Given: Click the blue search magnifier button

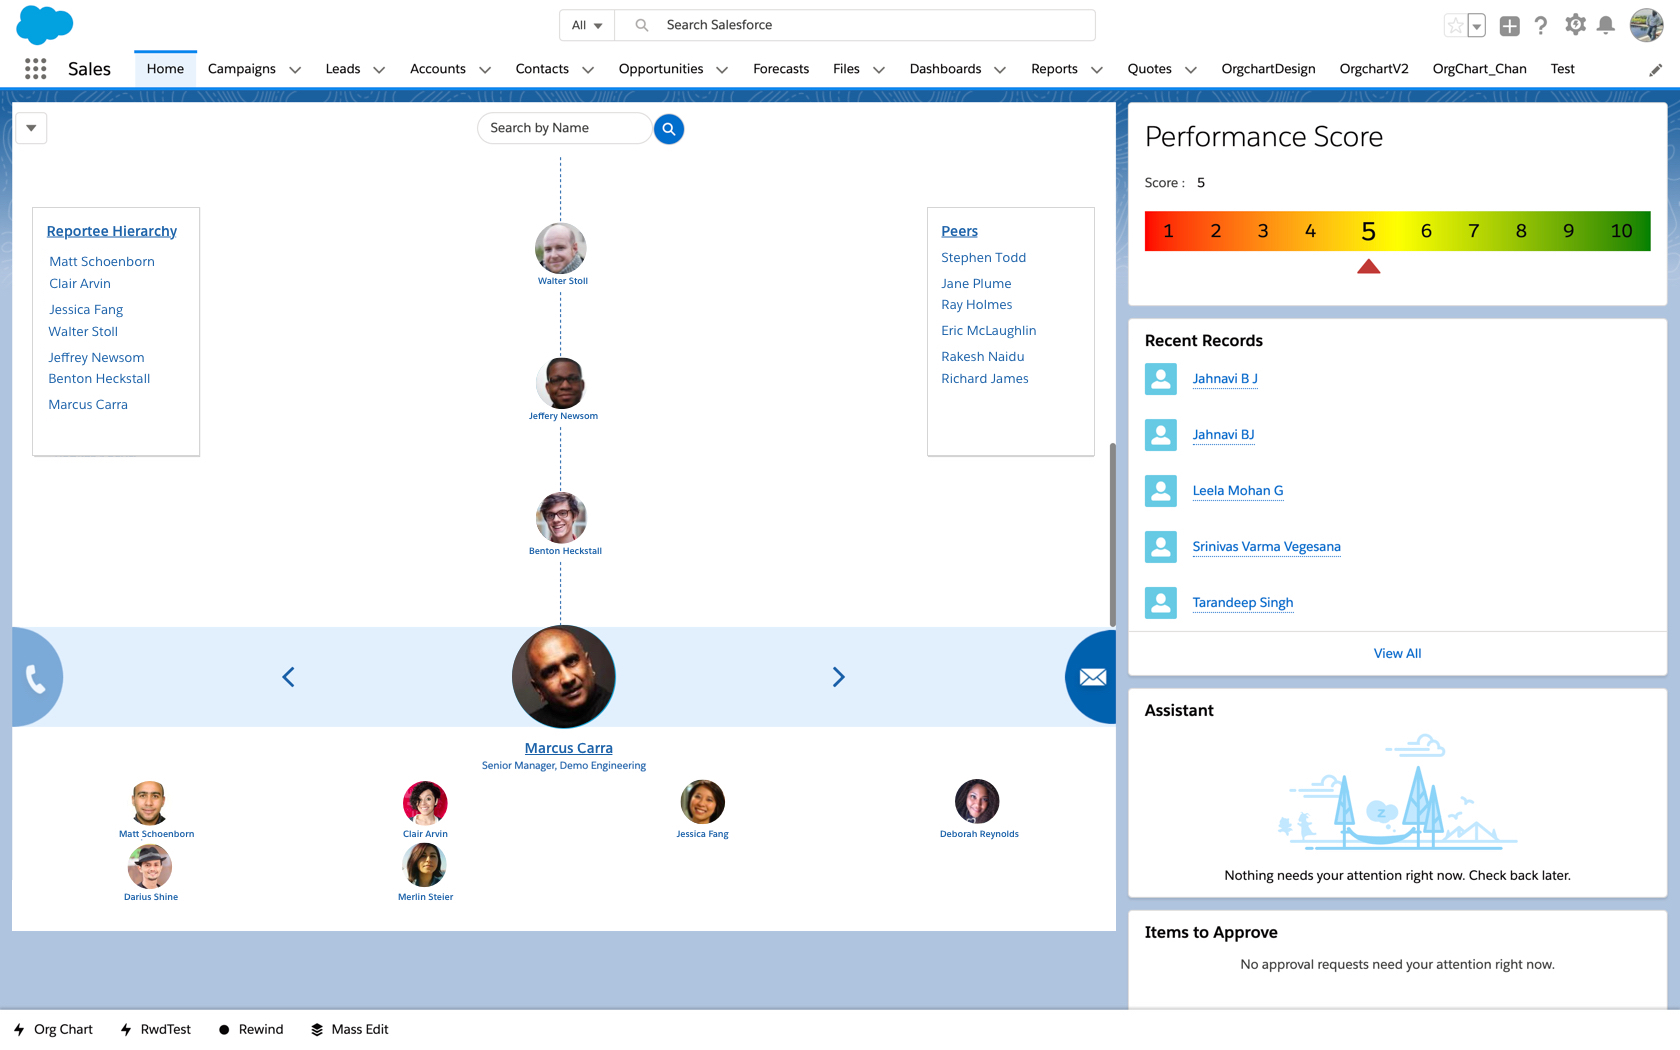Looking at the screenshot, I should point(669,129).
